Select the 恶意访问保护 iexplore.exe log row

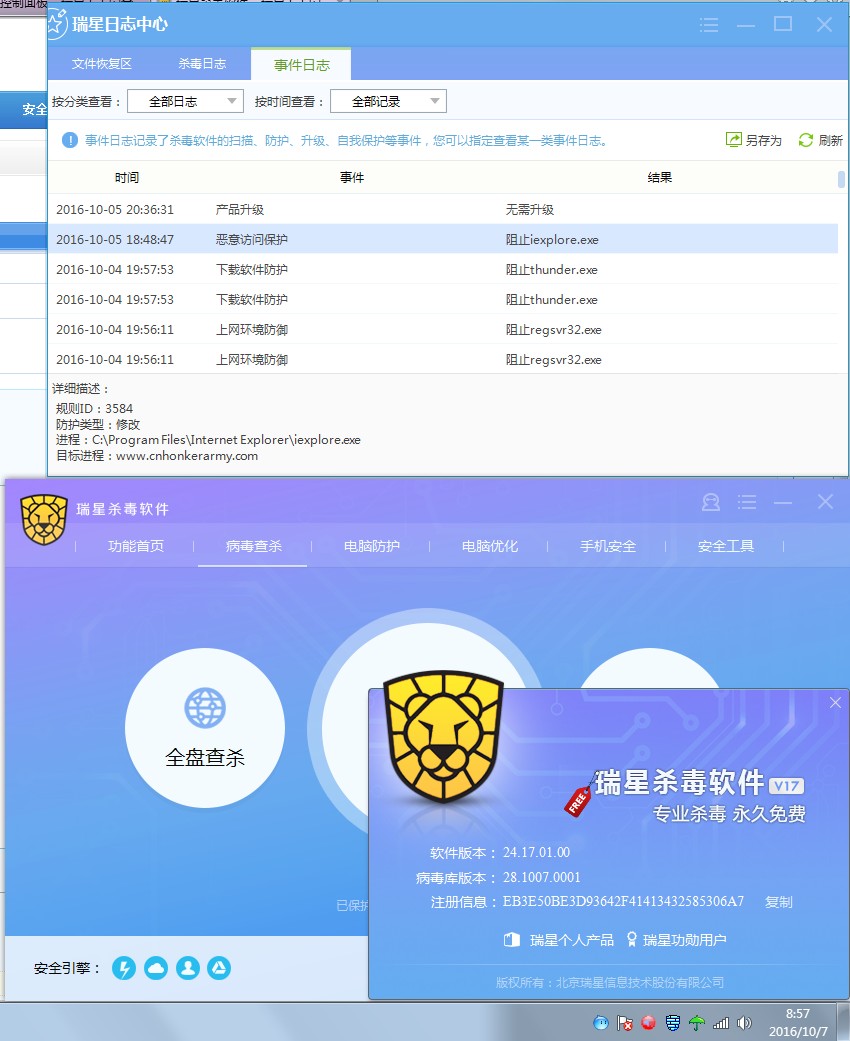[443, 239]
